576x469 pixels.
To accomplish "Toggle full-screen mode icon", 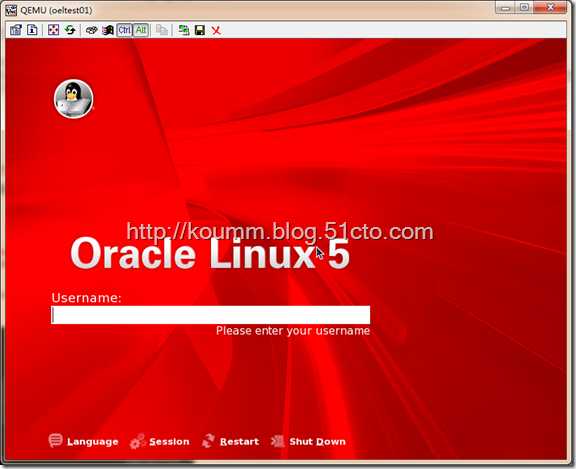I will pos(54,30).
